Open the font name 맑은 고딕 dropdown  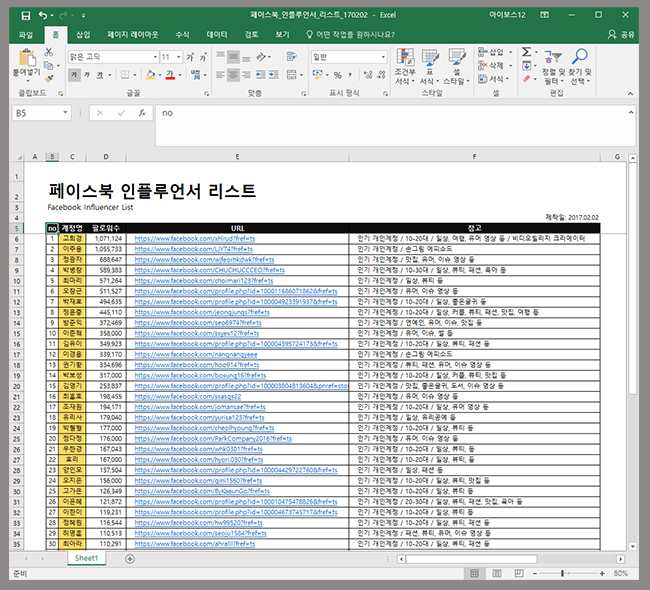pos(155,57)
